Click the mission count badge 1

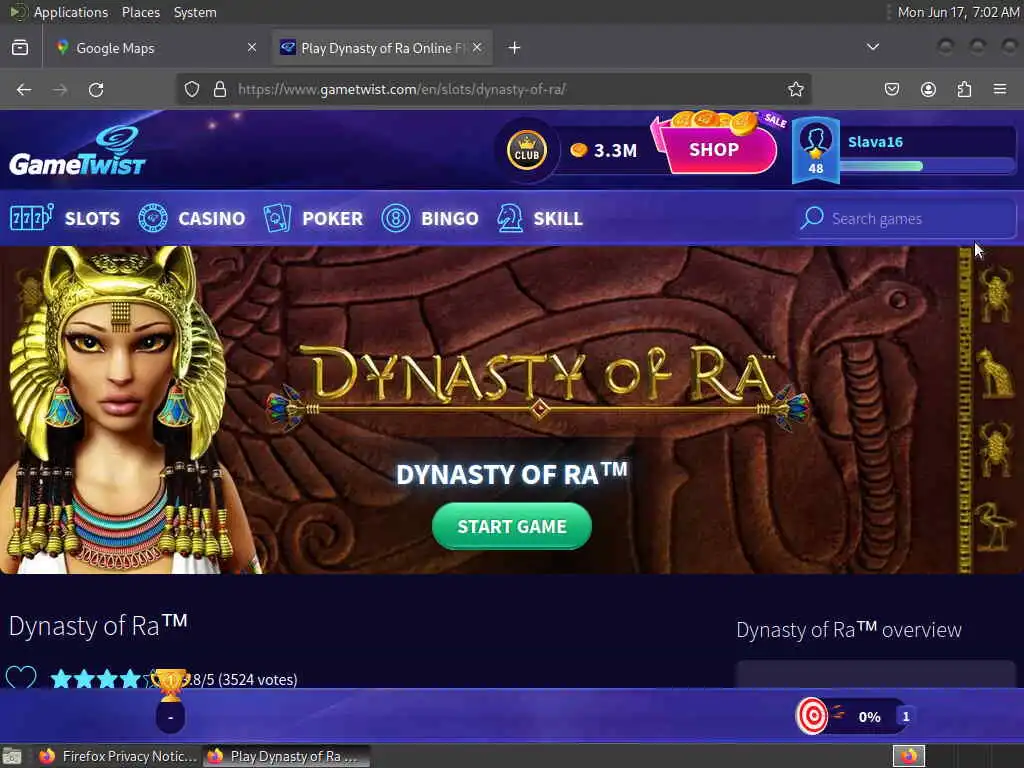905,716
